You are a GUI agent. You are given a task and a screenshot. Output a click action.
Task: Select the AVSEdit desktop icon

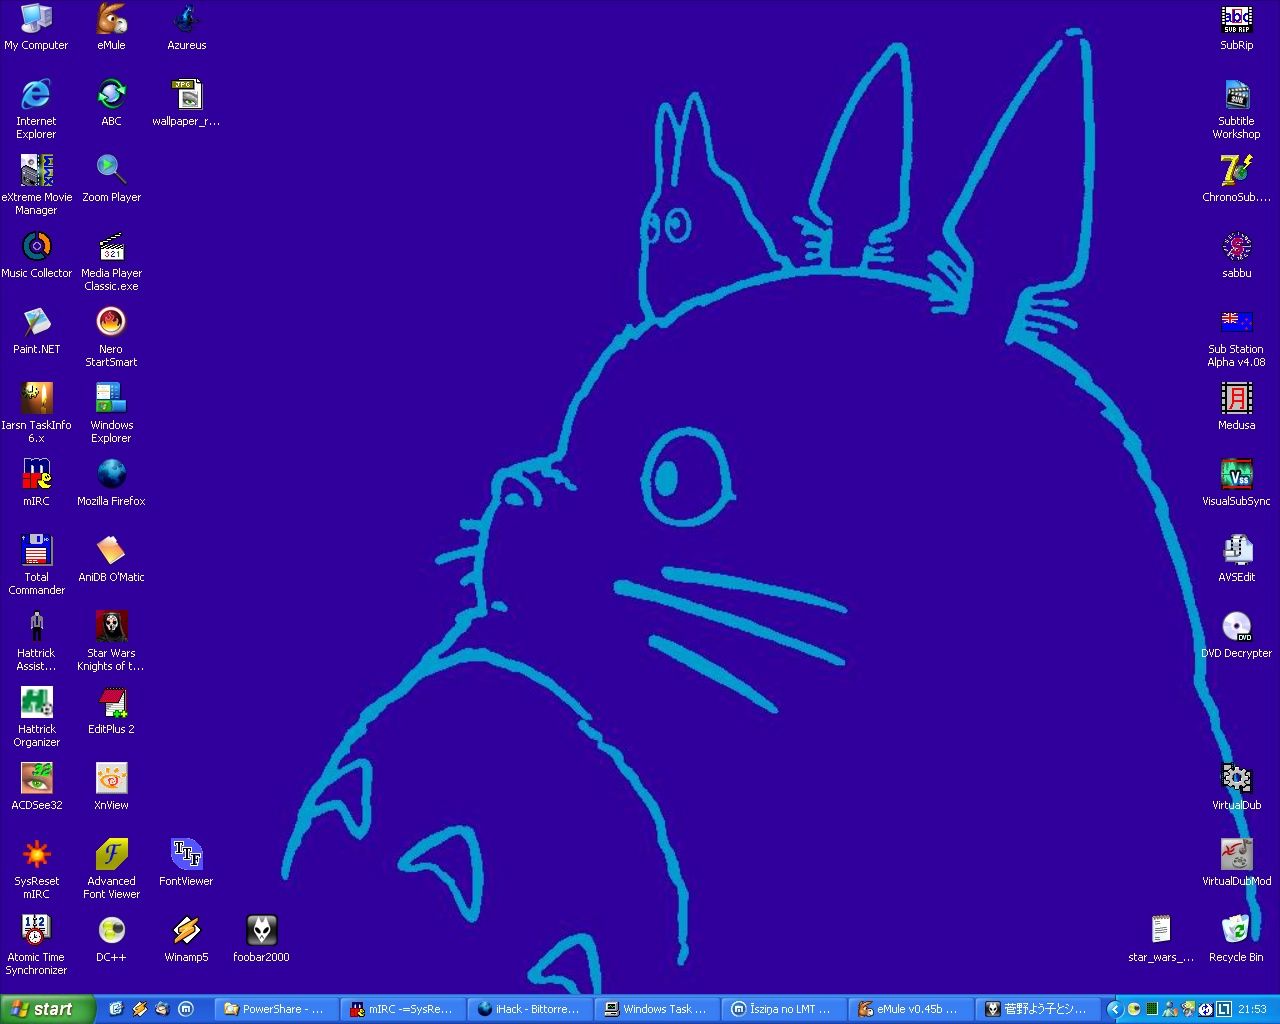click(x=1236, y=559)
